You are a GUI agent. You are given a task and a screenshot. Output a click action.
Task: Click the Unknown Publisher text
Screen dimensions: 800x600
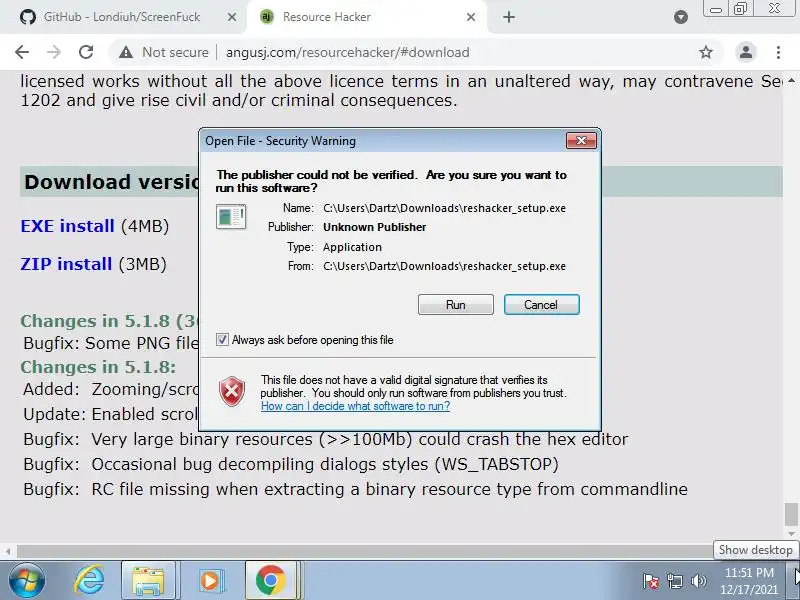point(374,227)
